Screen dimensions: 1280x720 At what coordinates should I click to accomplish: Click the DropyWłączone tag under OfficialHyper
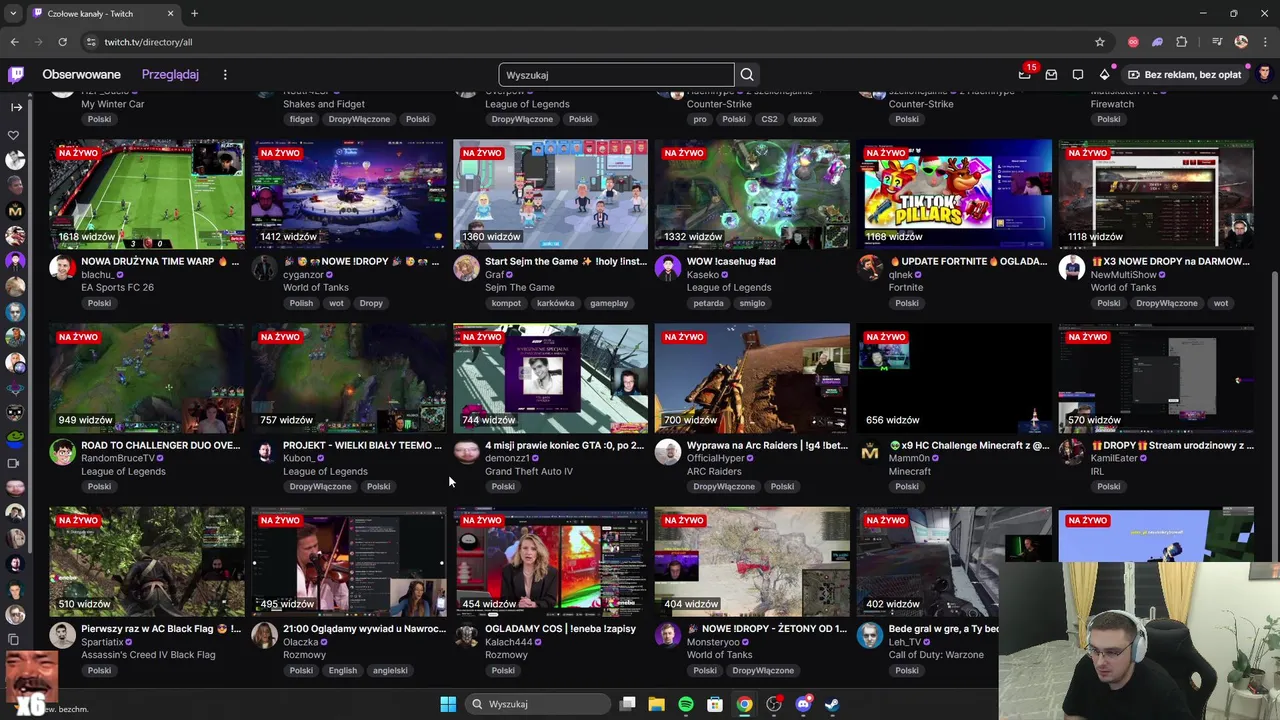[724, 487]
